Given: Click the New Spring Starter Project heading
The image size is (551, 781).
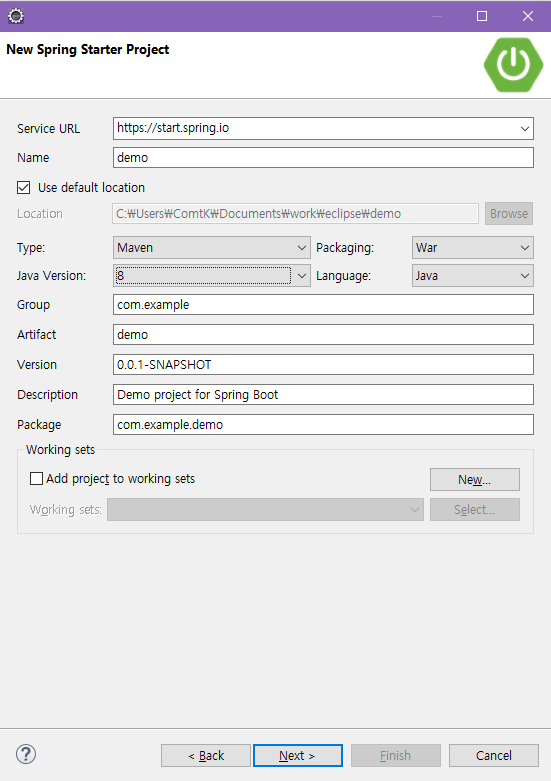Looking at the screenshot, I should [x=88, y=49].
